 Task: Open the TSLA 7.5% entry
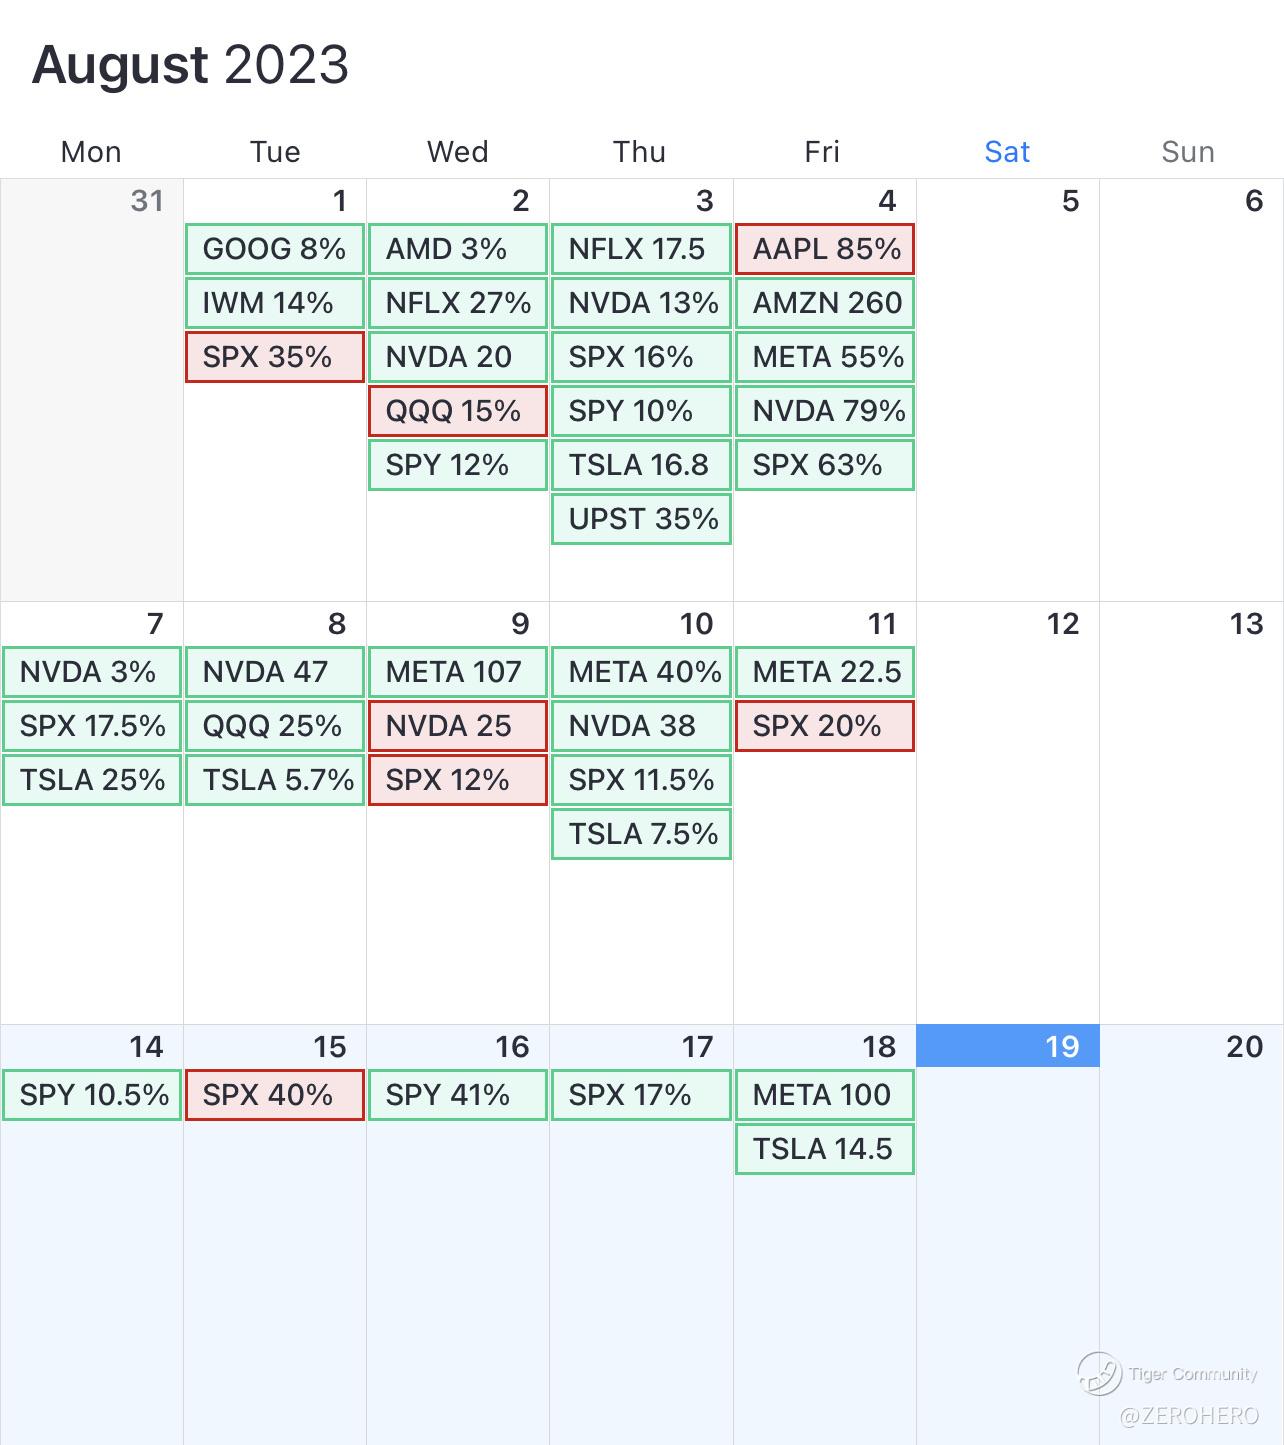tap(641, 834)
